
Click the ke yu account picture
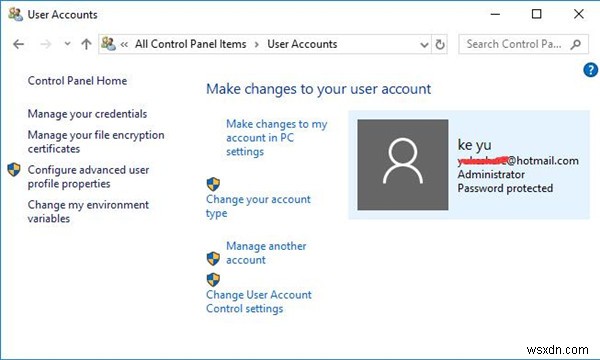point(403,165)
